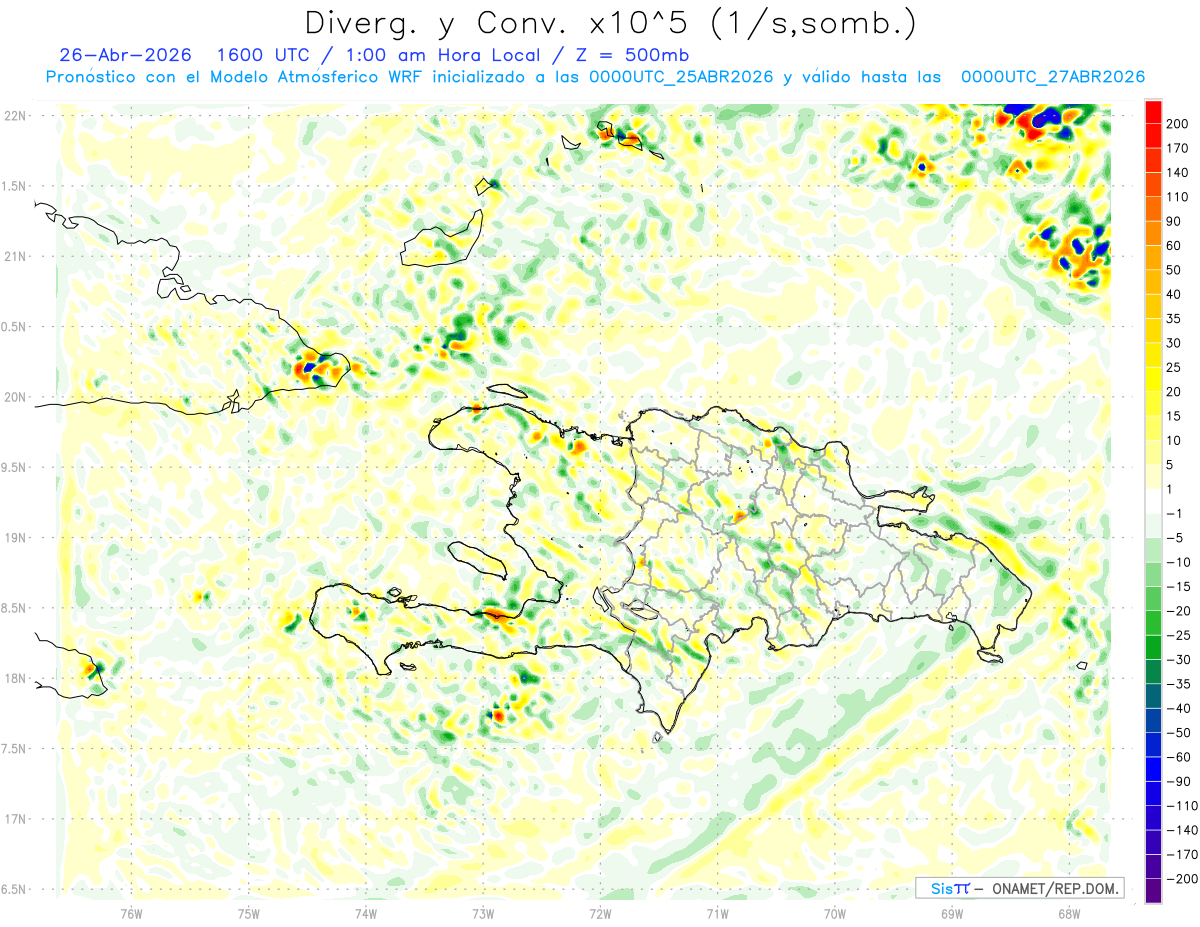
Task: Select the 20N latitude axis label
Action: pos(16,397)
